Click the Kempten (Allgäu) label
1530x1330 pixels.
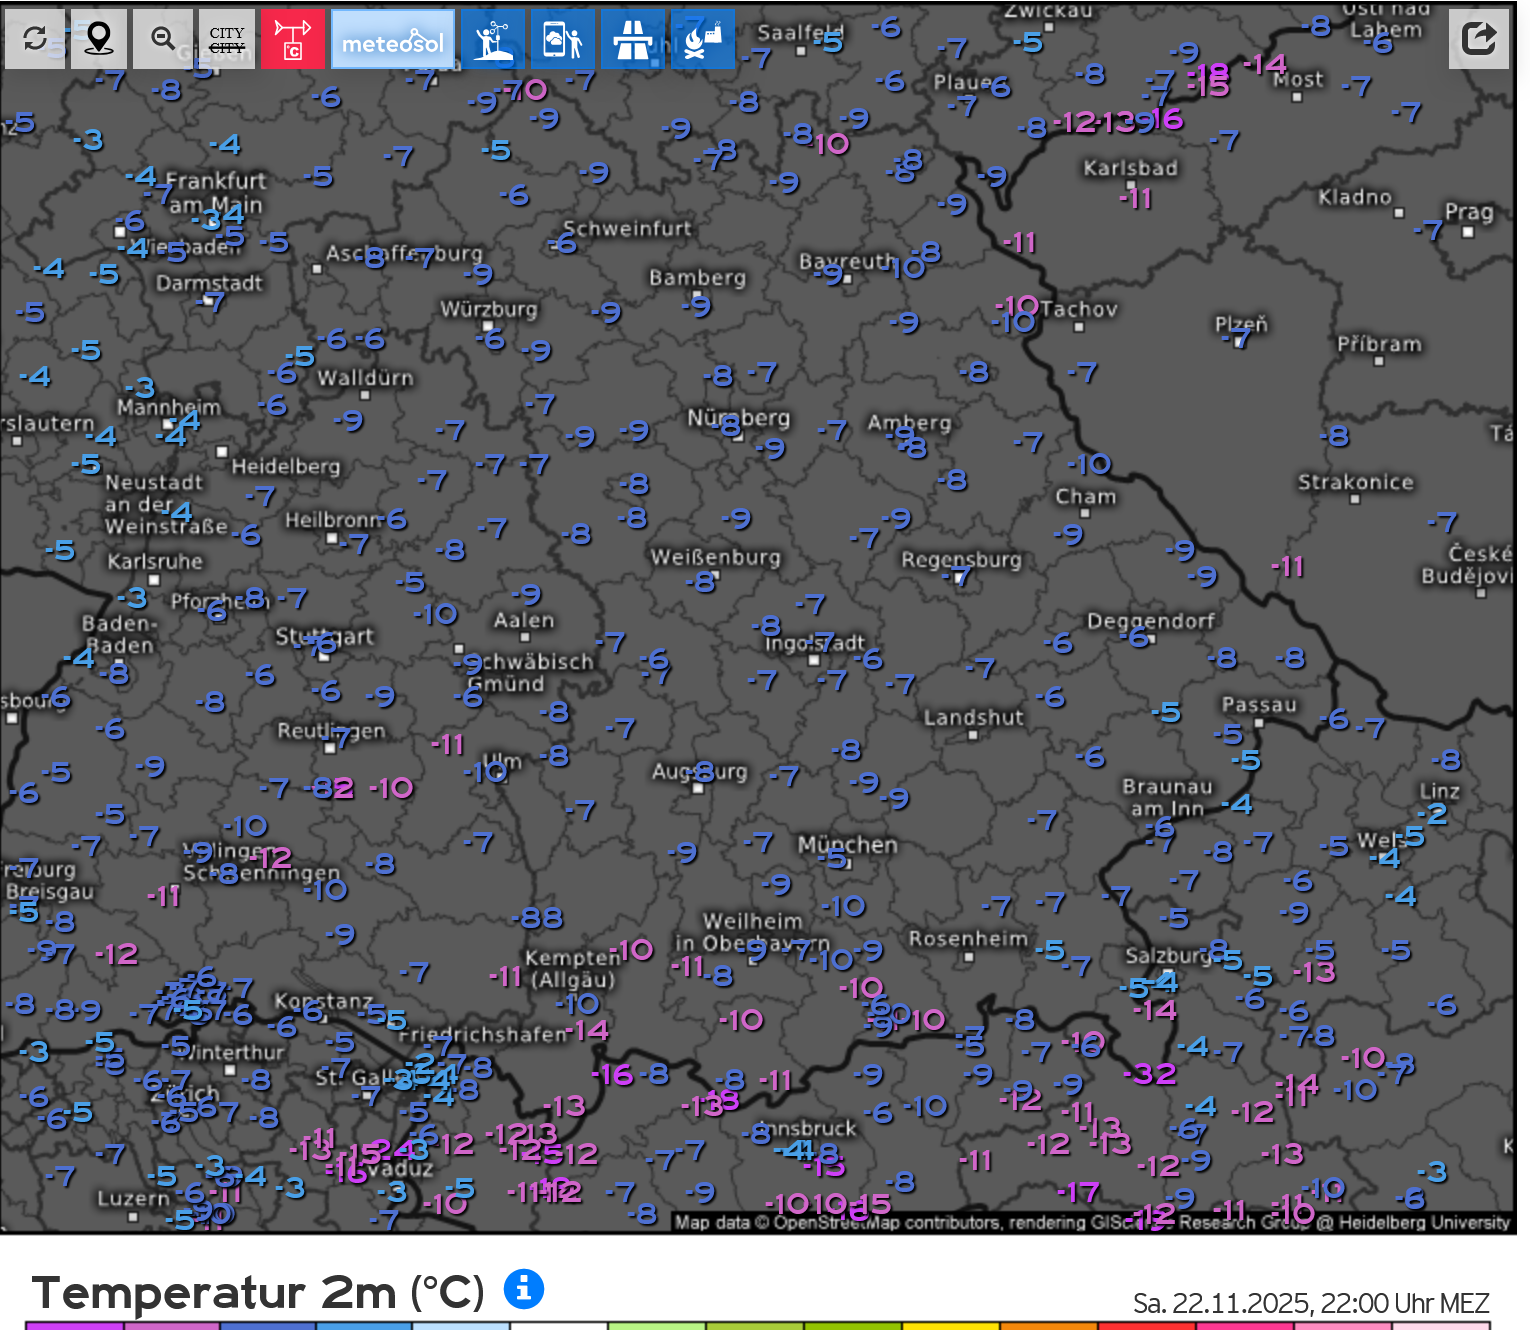(572, 968)
